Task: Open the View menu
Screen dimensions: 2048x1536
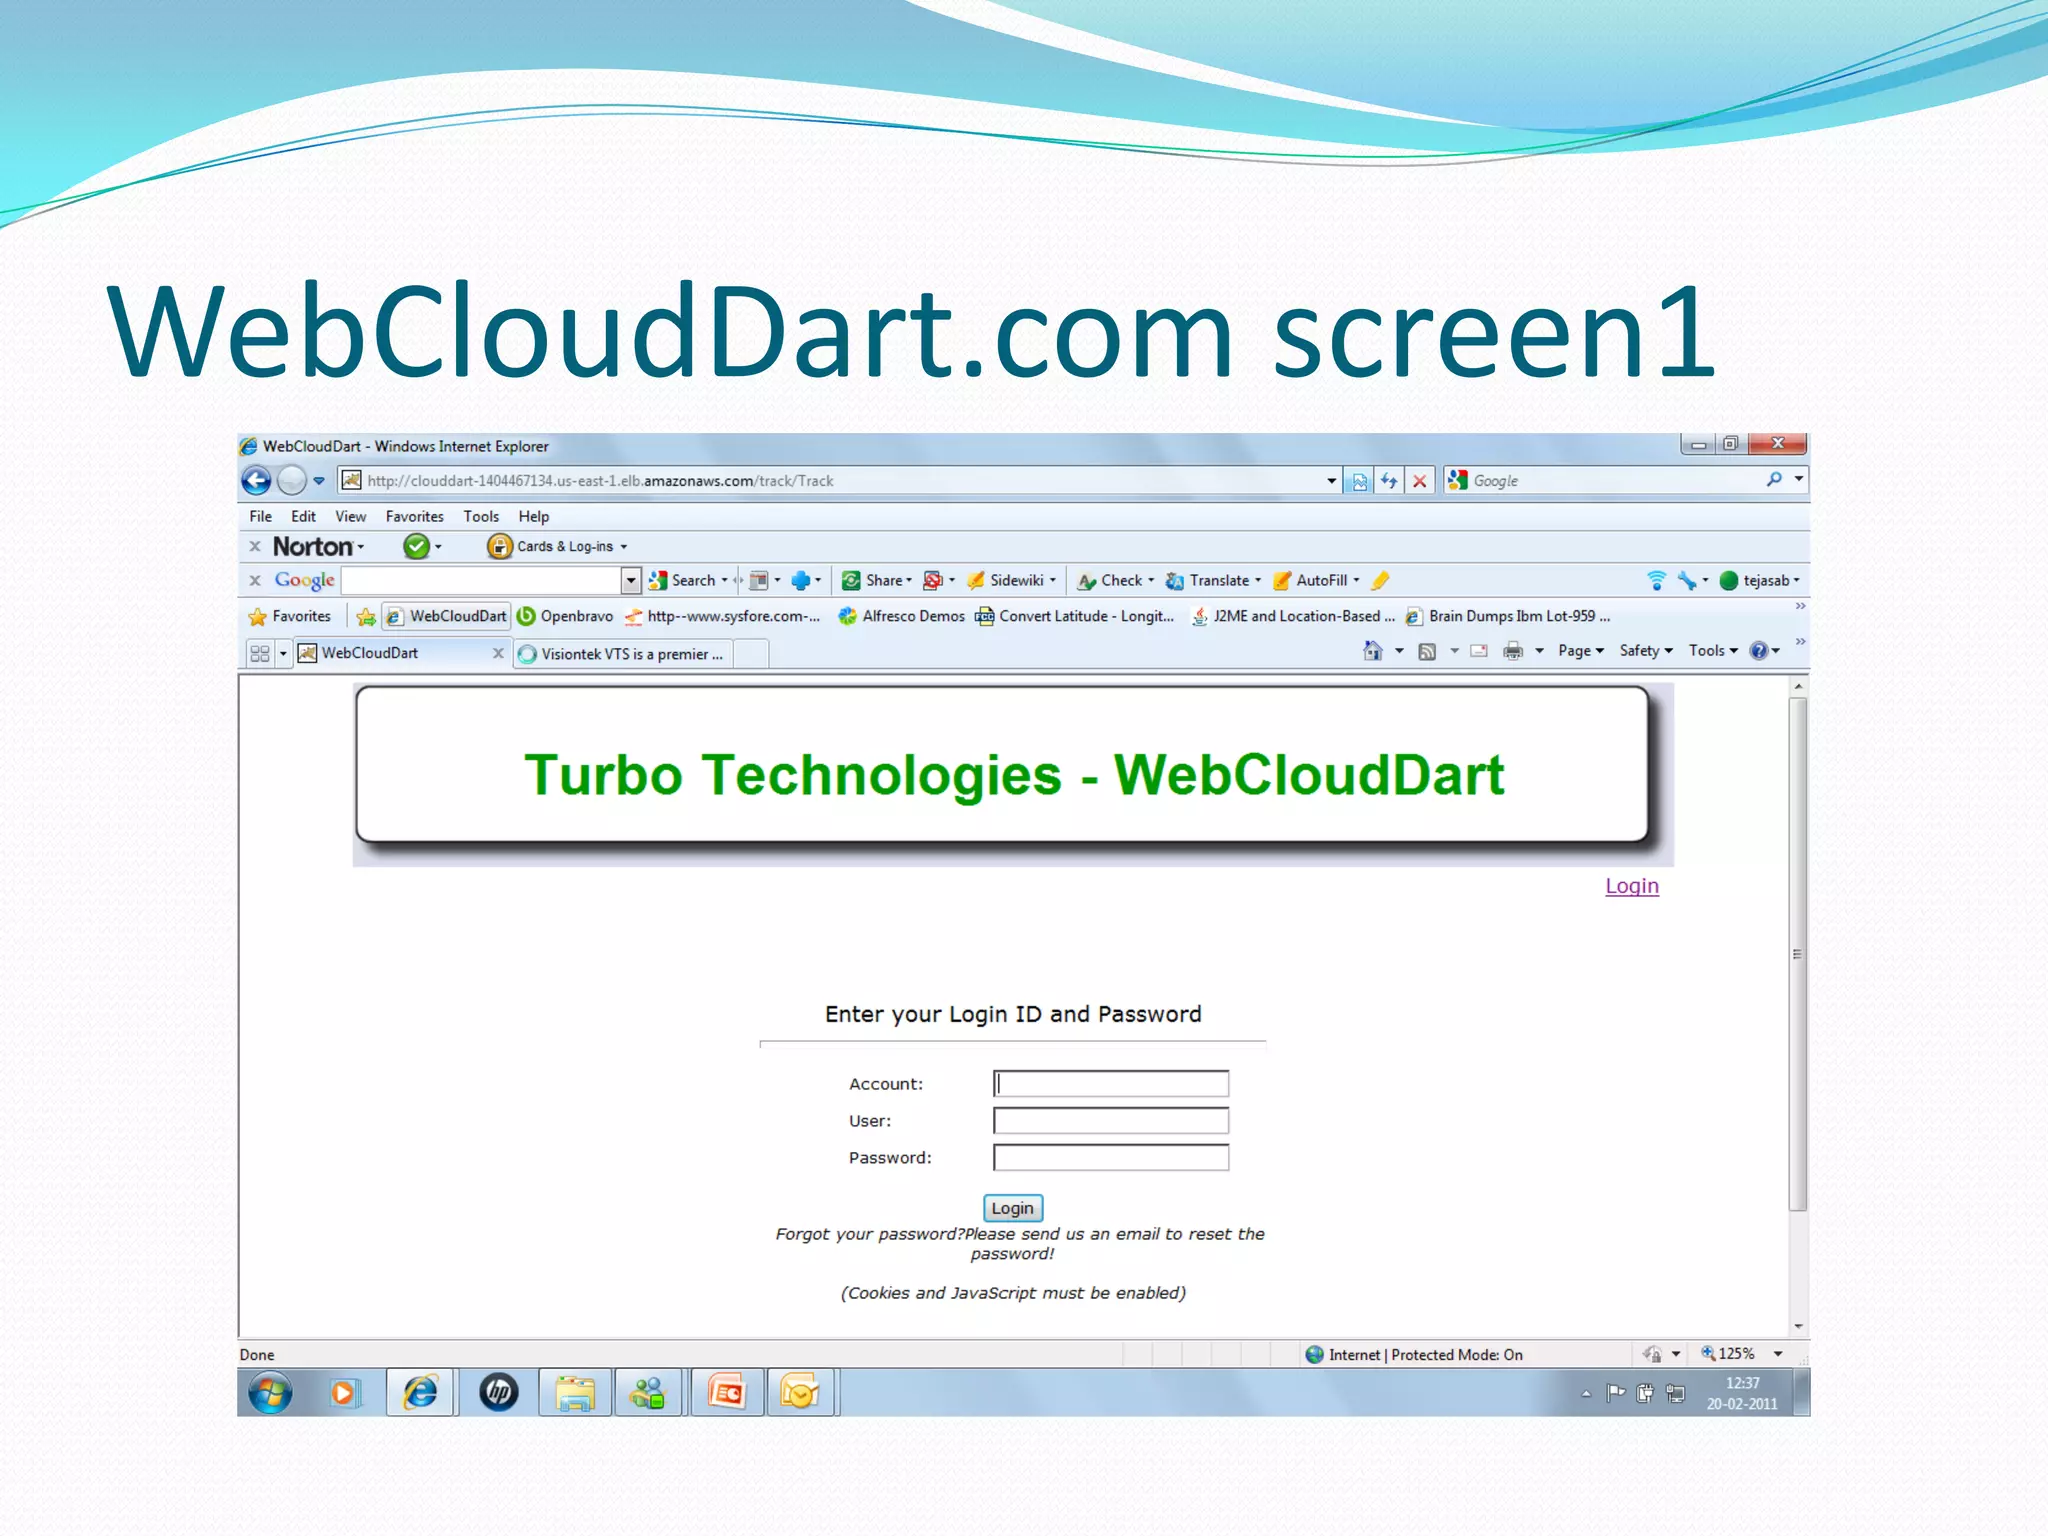Action: point(350,516)
